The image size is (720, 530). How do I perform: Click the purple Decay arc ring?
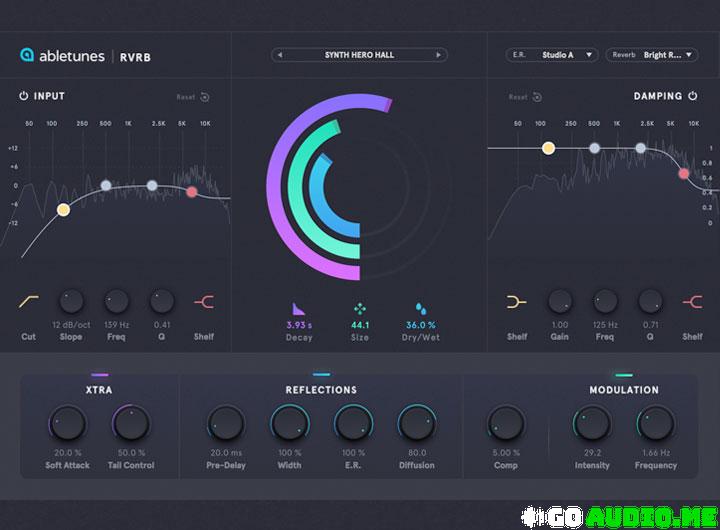pyautogui.click(x=274, y=187)
